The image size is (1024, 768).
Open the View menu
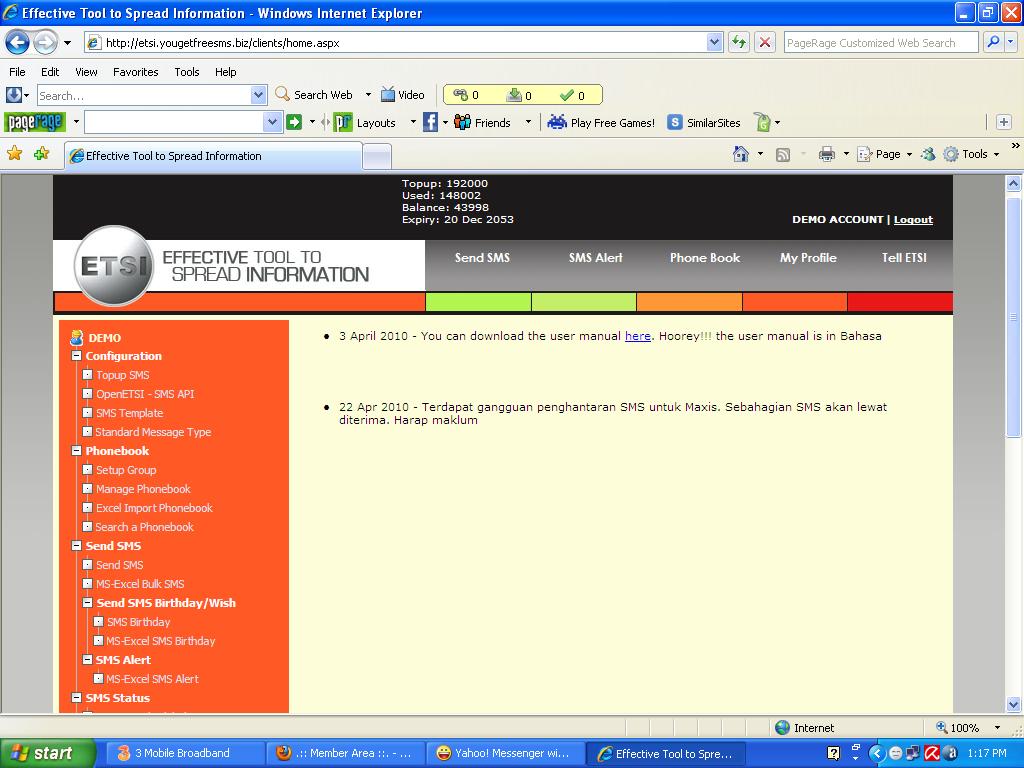click(x=86, y=72)
